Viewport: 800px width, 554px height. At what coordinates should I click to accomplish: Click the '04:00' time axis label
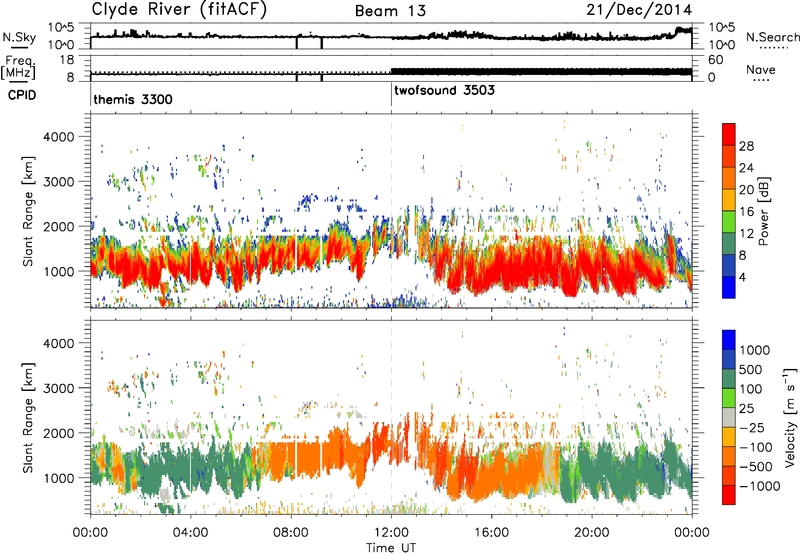(190, 533)
